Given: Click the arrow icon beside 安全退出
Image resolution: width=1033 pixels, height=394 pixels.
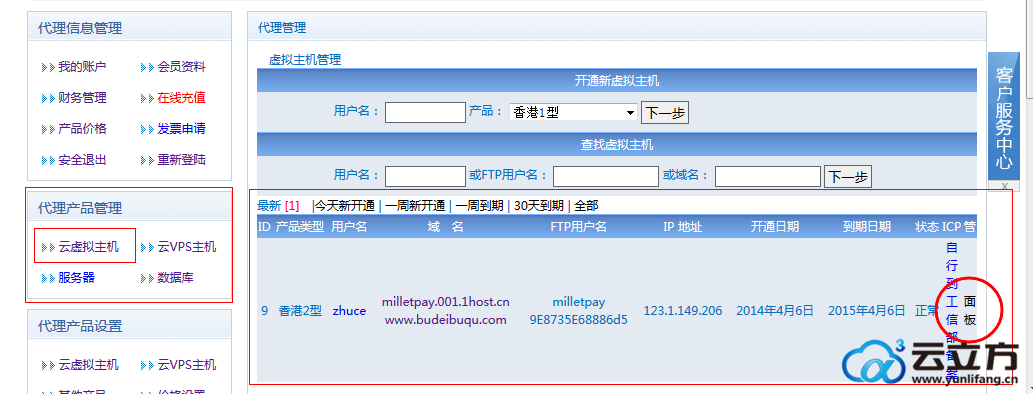Looking at the screenshot, I should (48, 160).
